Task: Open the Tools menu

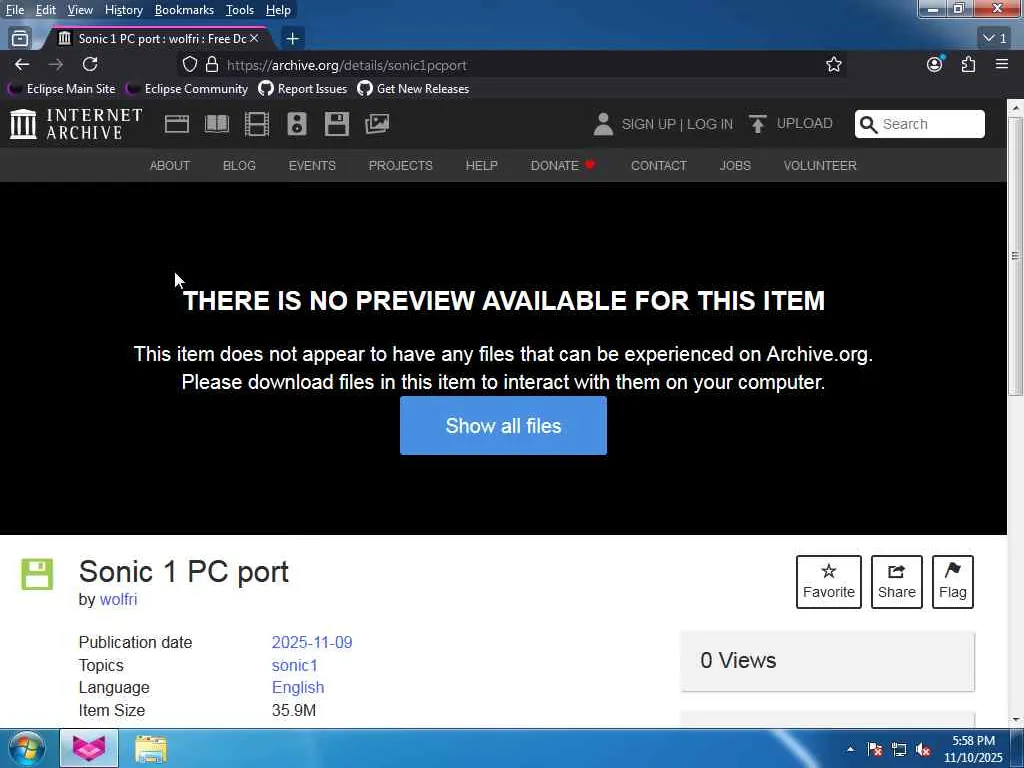Action: pos(240,10)
